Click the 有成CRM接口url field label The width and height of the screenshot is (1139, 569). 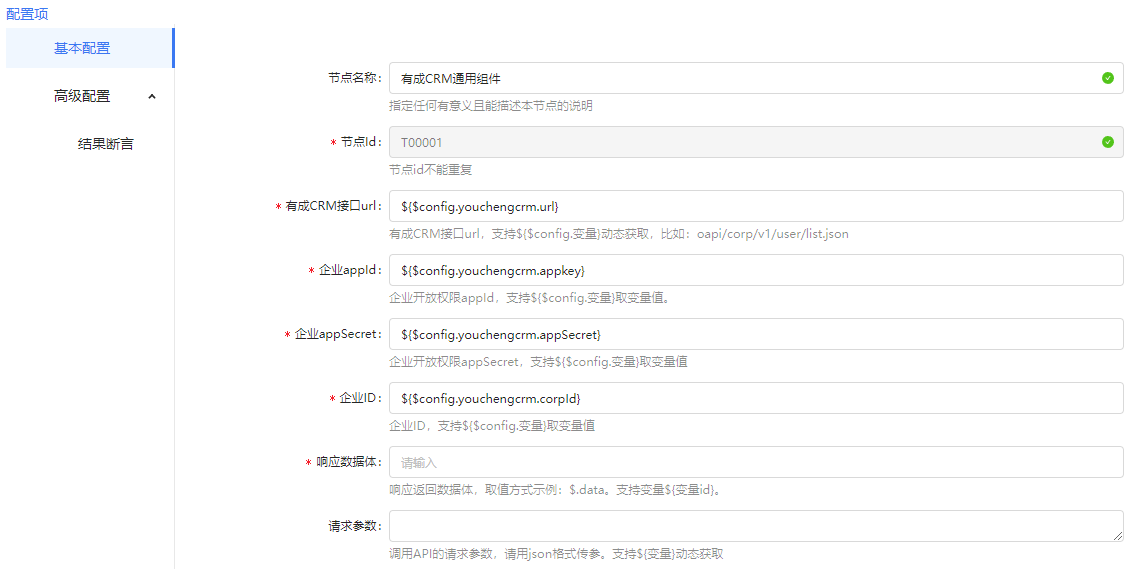[331, 206]
